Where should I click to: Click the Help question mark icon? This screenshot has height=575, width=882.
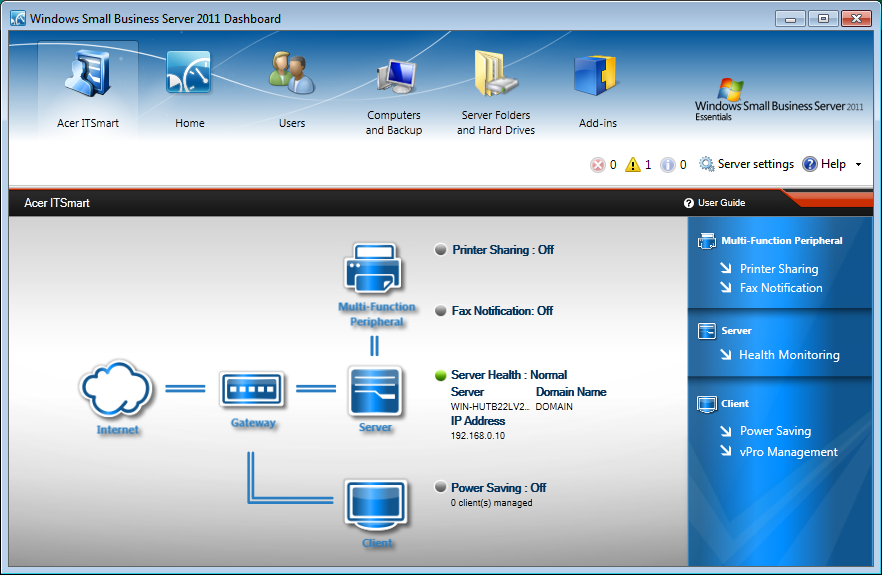tap(809, 164)
